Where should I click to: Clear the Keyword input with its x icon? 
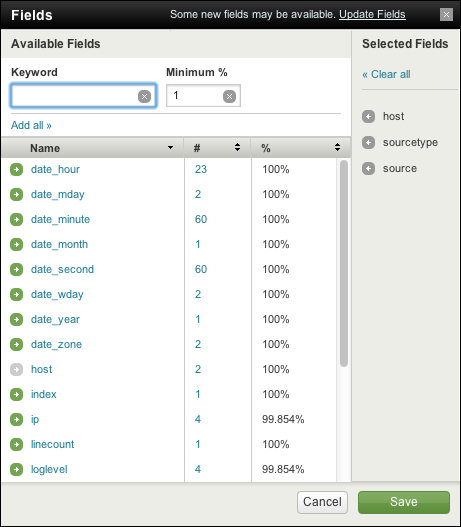coord(144,96)
